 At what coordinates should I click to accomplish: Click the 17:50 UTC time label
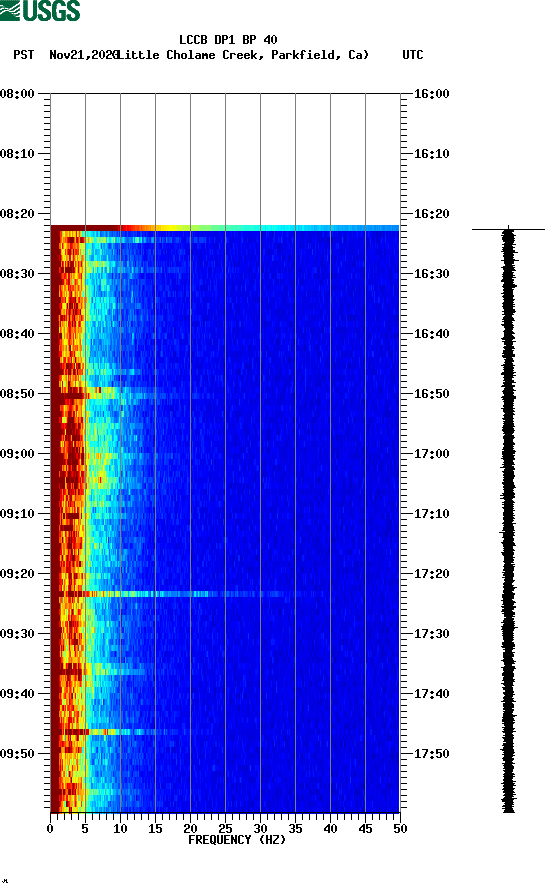(x=431, y=754)
